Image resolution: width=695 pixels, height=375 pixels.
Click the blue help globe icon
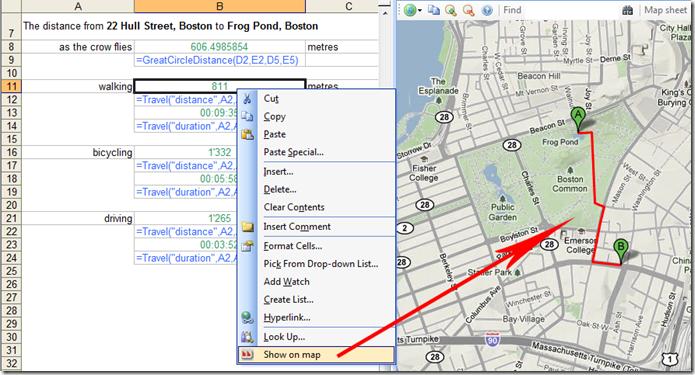pyautogui.click(x=487, y=10)
